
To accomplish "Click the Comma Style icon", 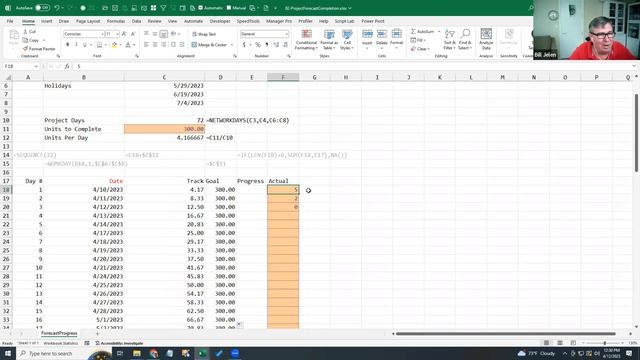I will 267,45.
